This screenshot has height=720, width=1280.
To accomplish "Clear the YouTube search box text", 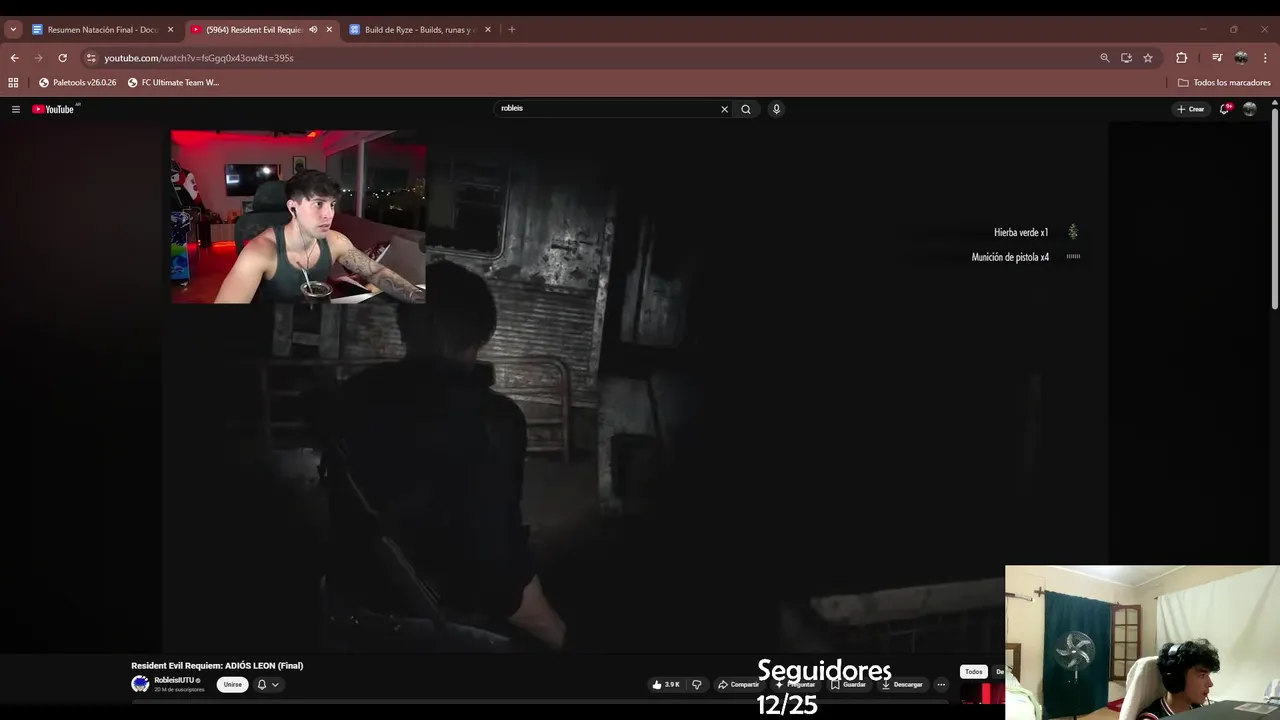I will [x=725, y=109].
